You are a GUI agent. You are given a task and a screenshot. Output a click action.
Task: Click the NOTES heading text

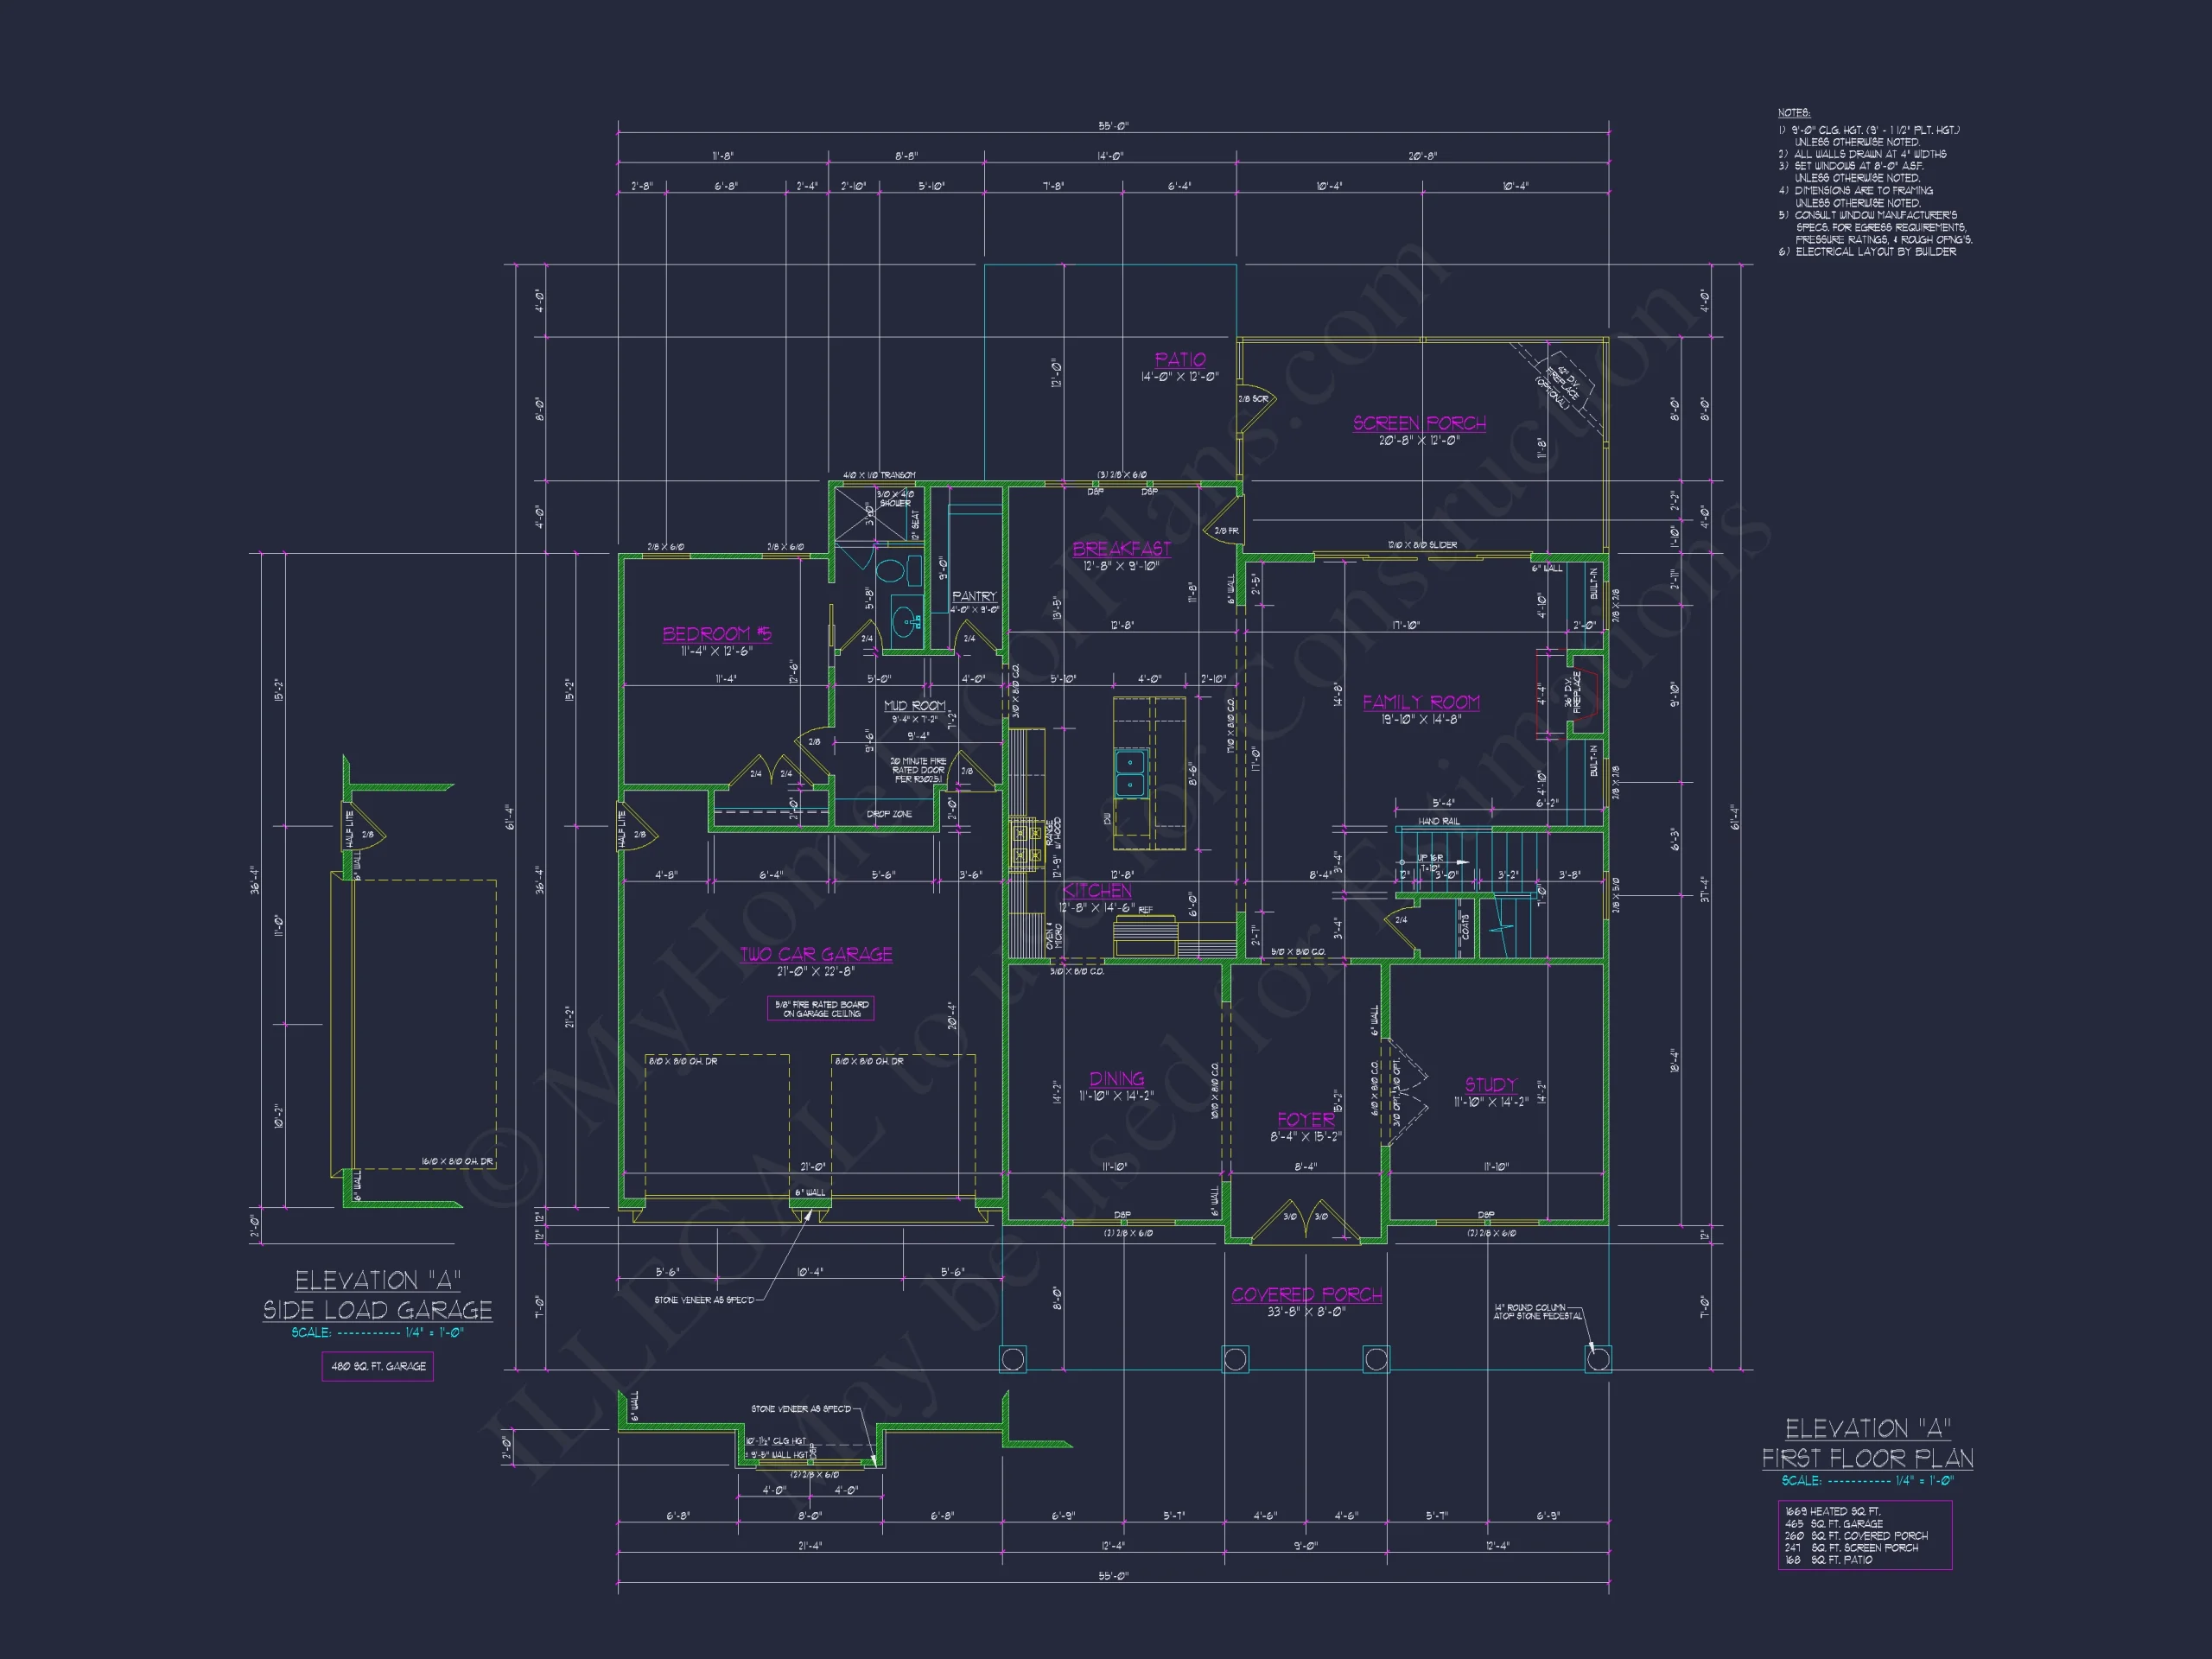[1794, 113]
